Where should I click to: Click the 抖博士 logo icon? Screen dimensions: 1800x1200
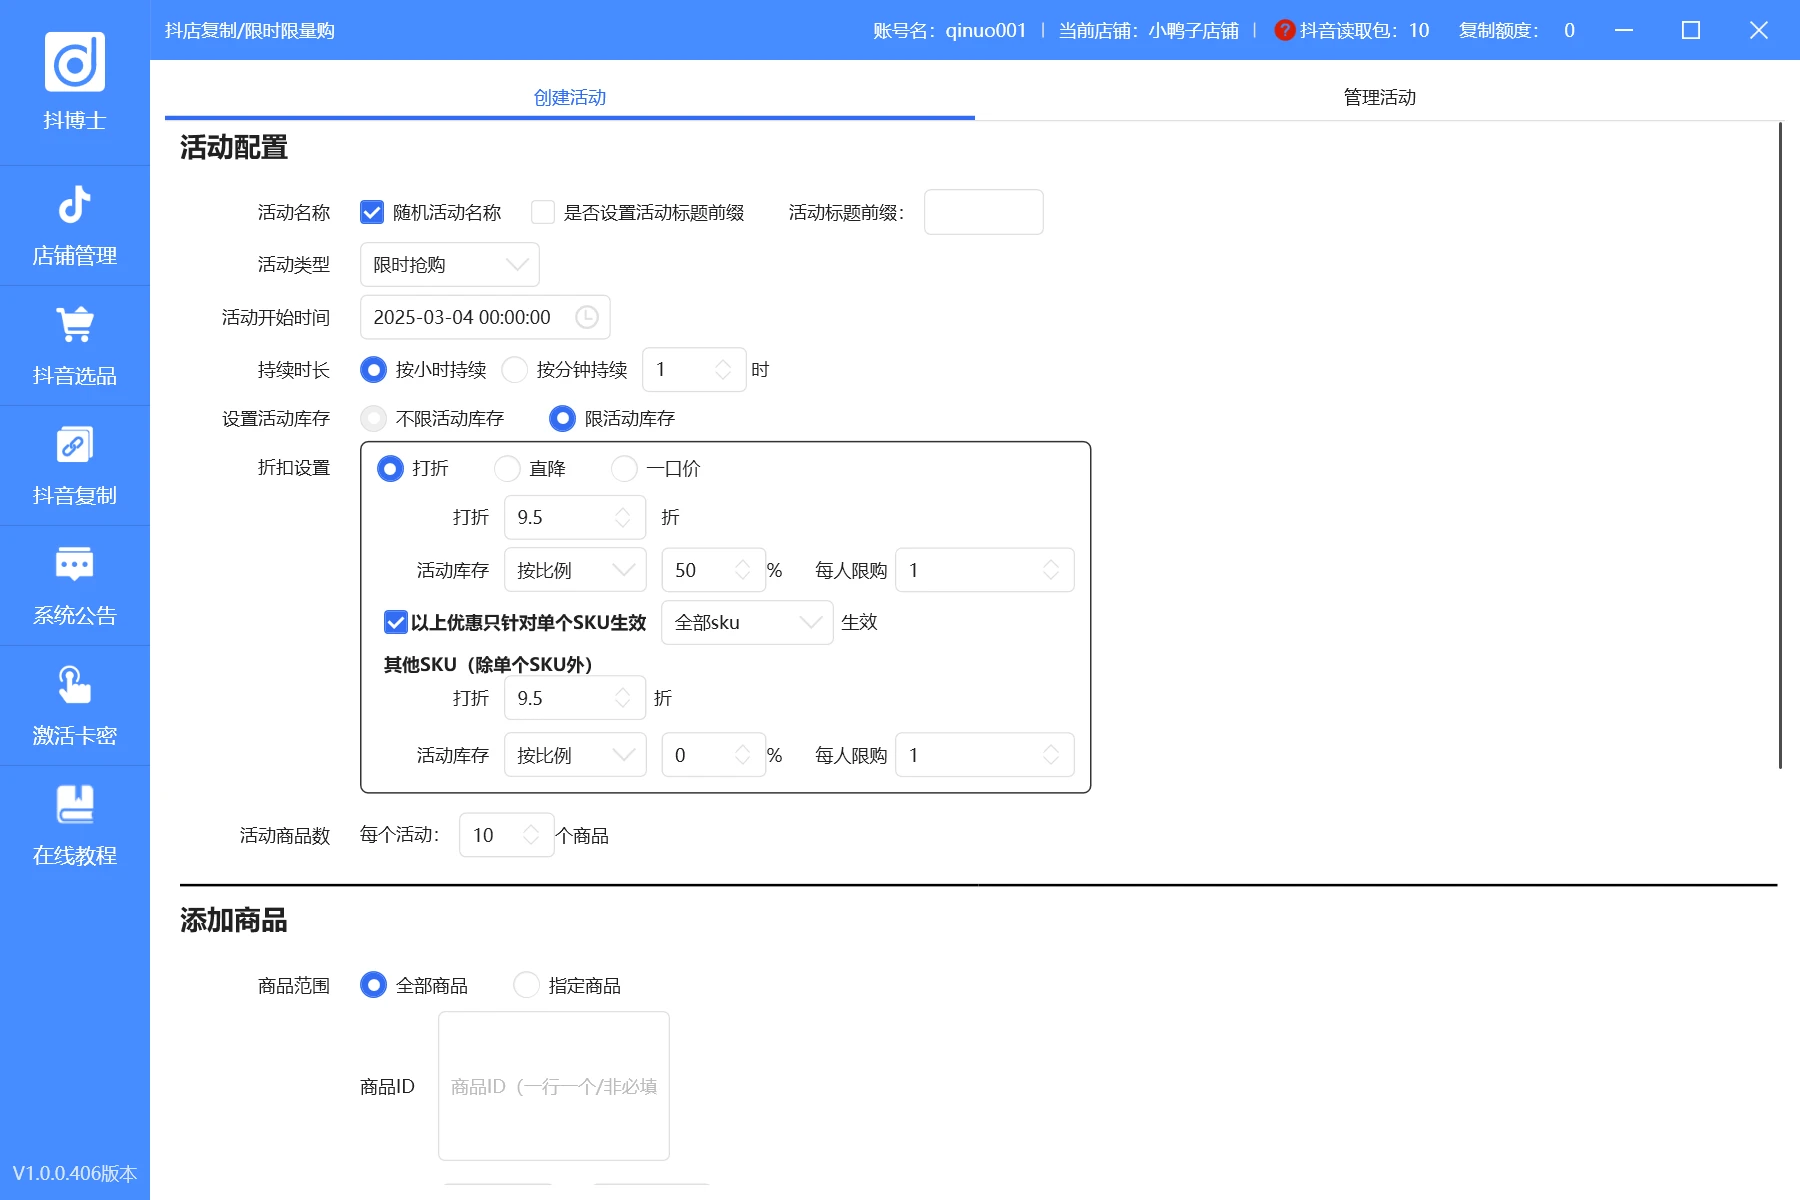pos(75,62)
